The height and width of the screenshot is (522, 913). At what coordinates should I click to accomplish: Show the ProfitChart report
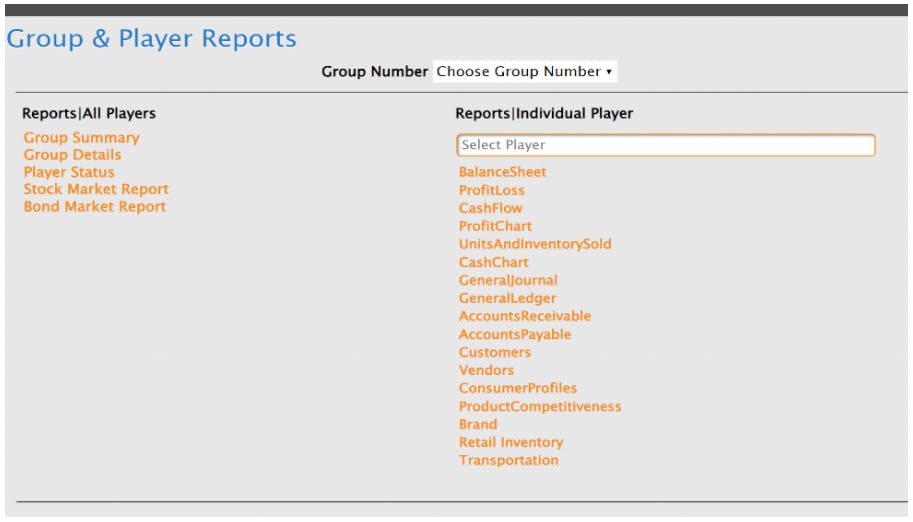point(495,226)
